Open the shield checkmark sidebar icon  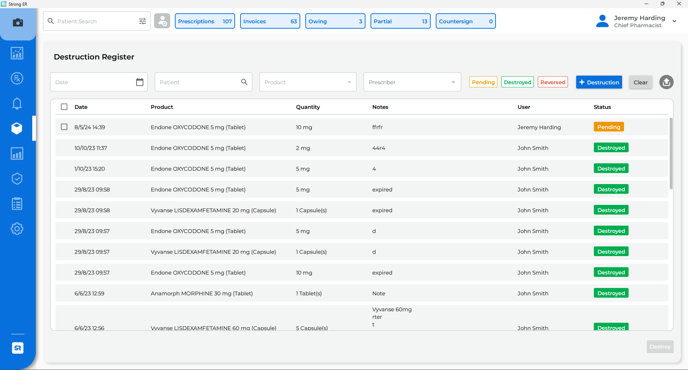point(17,179)
